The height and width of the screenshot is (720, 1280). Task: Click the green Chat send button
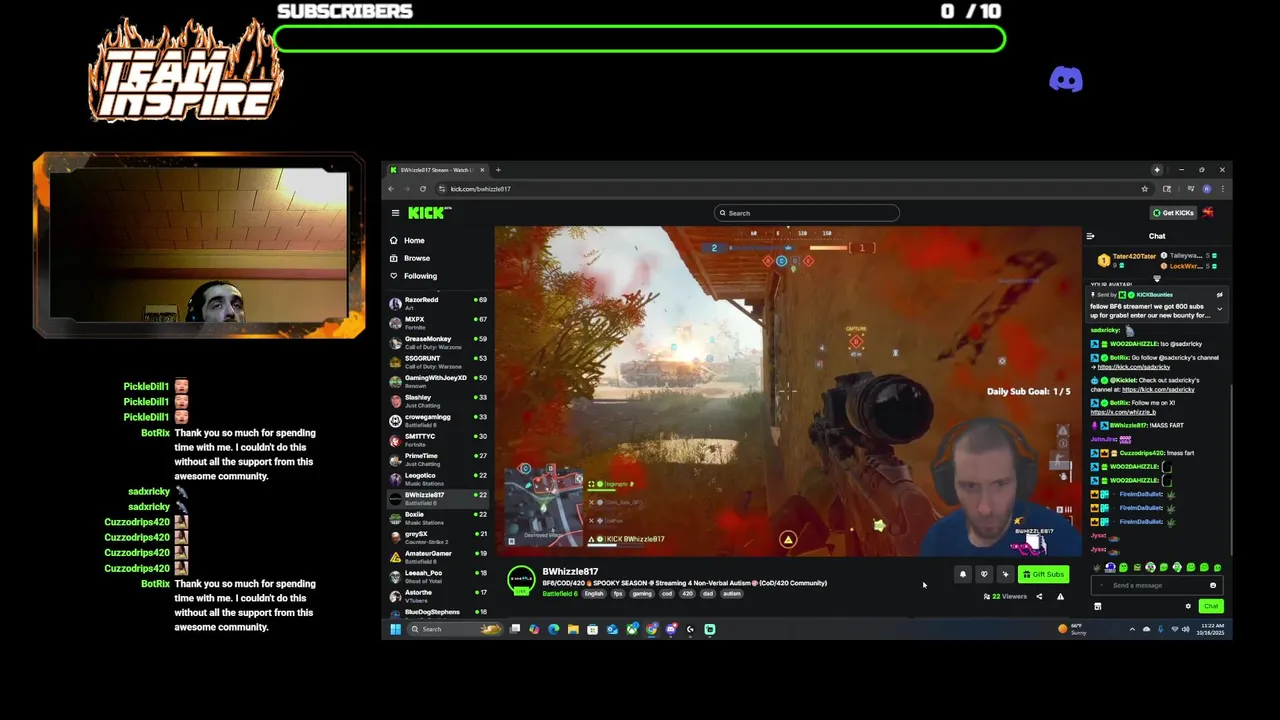click(1211, 606)
